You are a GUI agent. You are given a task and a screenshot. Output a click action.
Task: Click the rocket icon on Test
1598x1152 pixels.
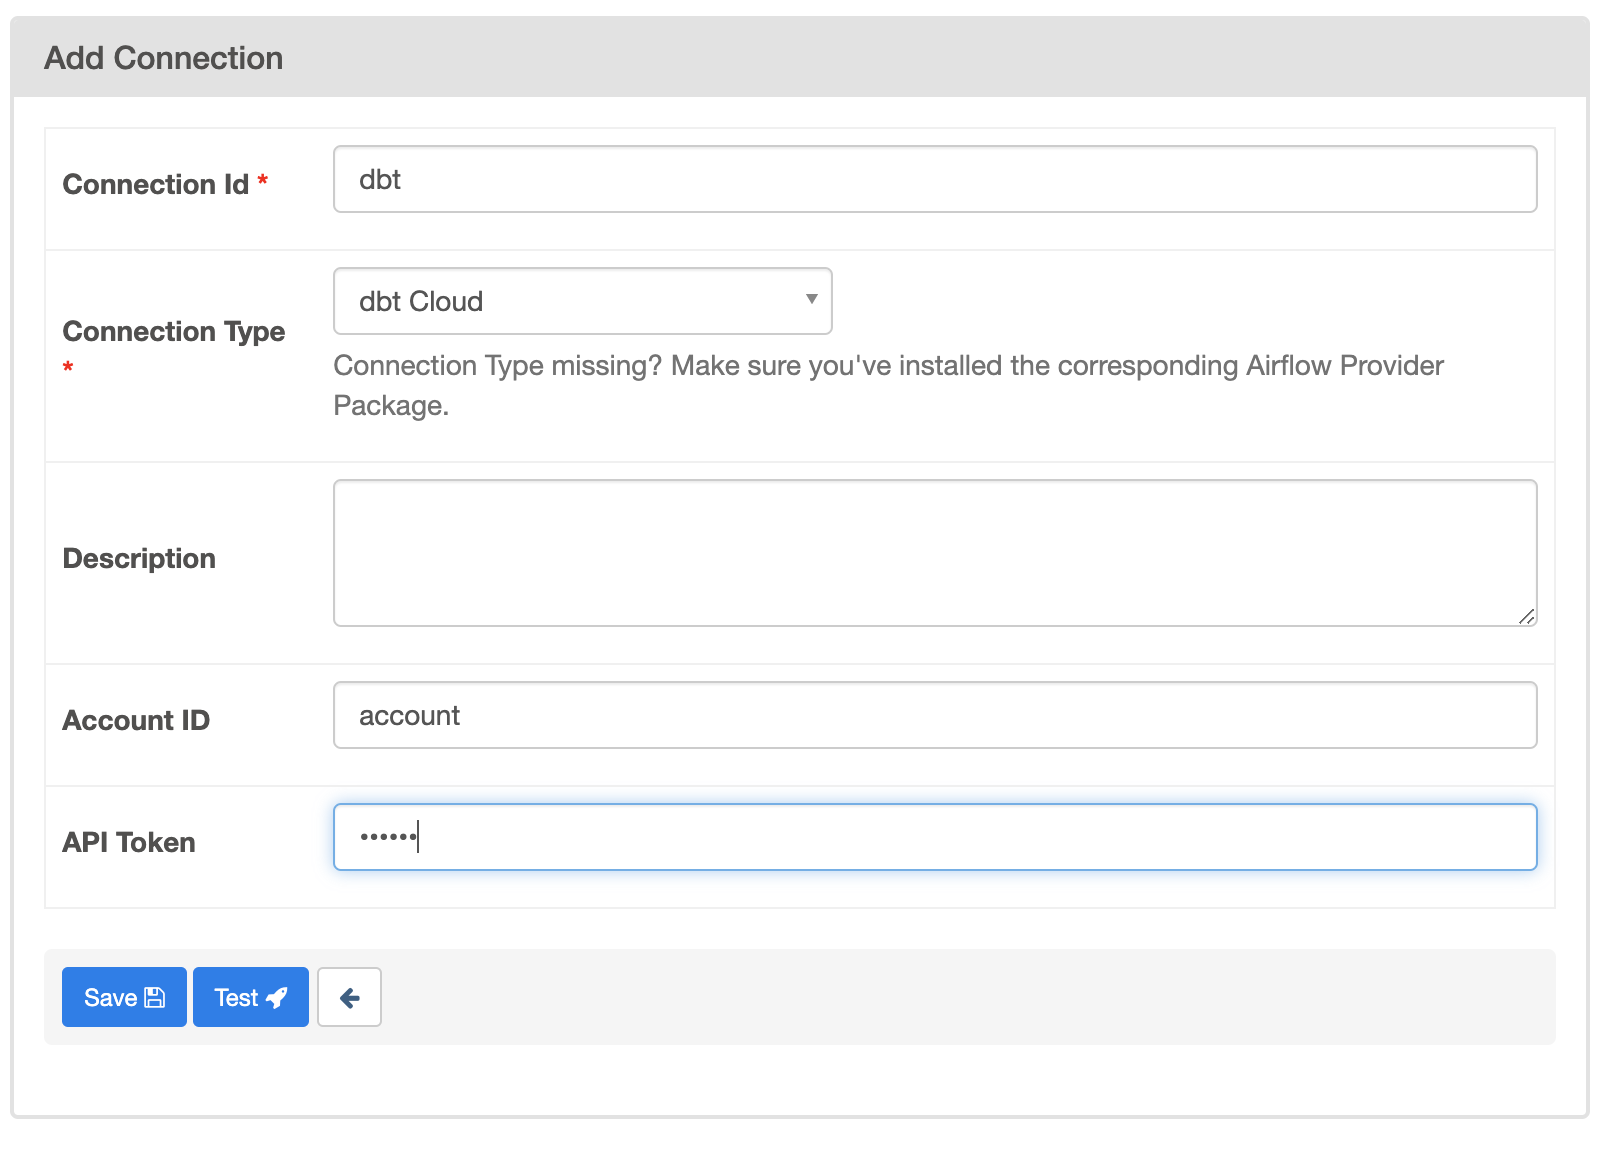[x=277, y=997]
